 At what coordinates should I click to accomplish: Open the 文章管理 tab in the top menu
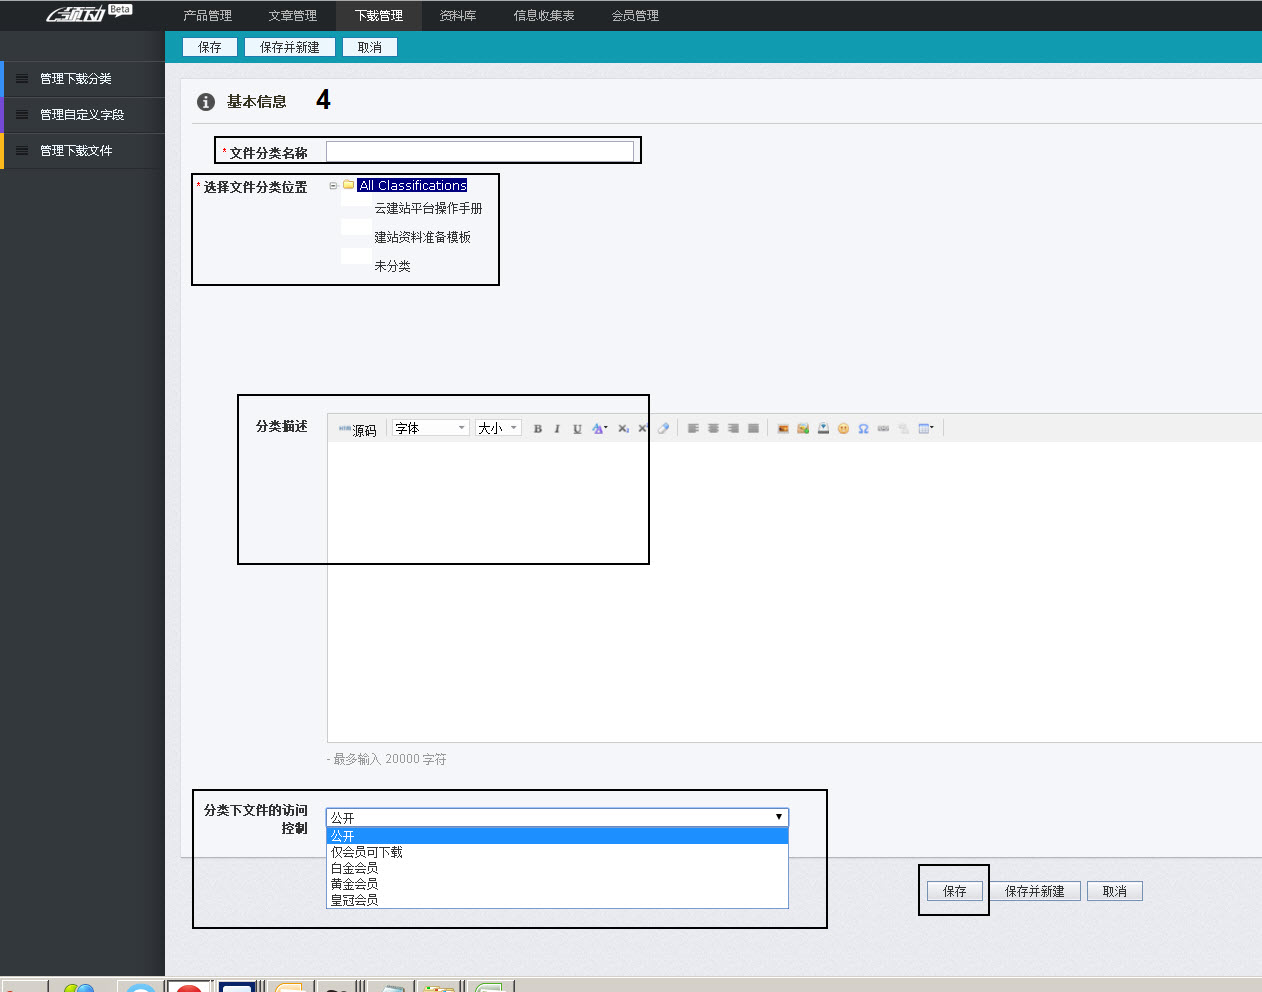pos(292,16)
